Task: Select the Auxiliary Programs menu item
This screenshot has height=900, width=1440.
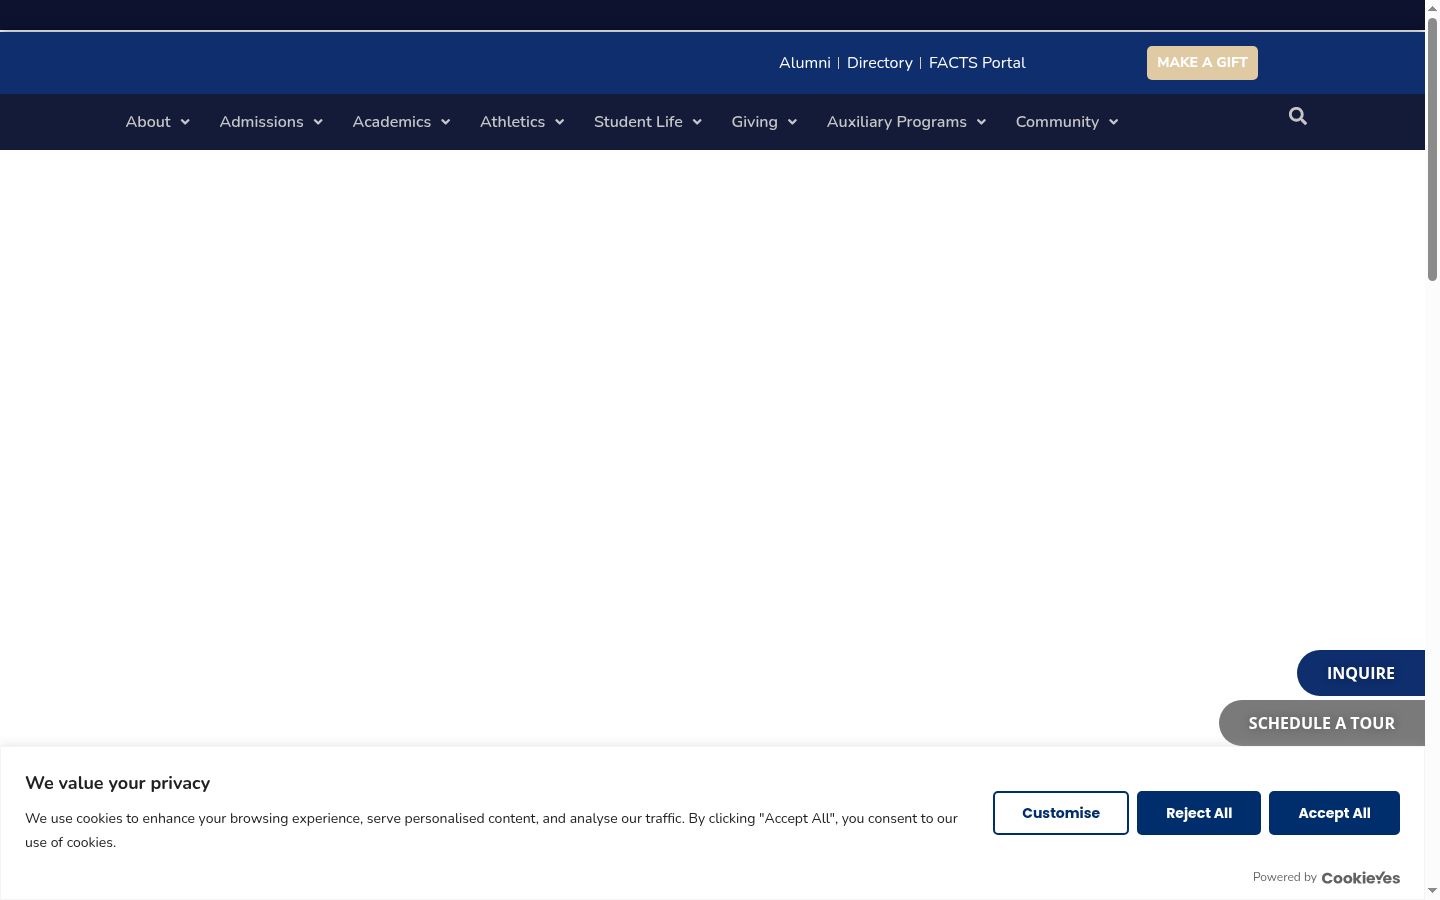Action: coord(897,122)
